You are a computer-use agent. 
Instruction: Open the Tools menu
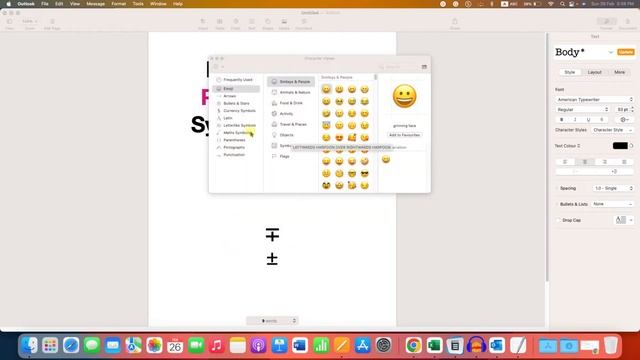pos(138,4)
